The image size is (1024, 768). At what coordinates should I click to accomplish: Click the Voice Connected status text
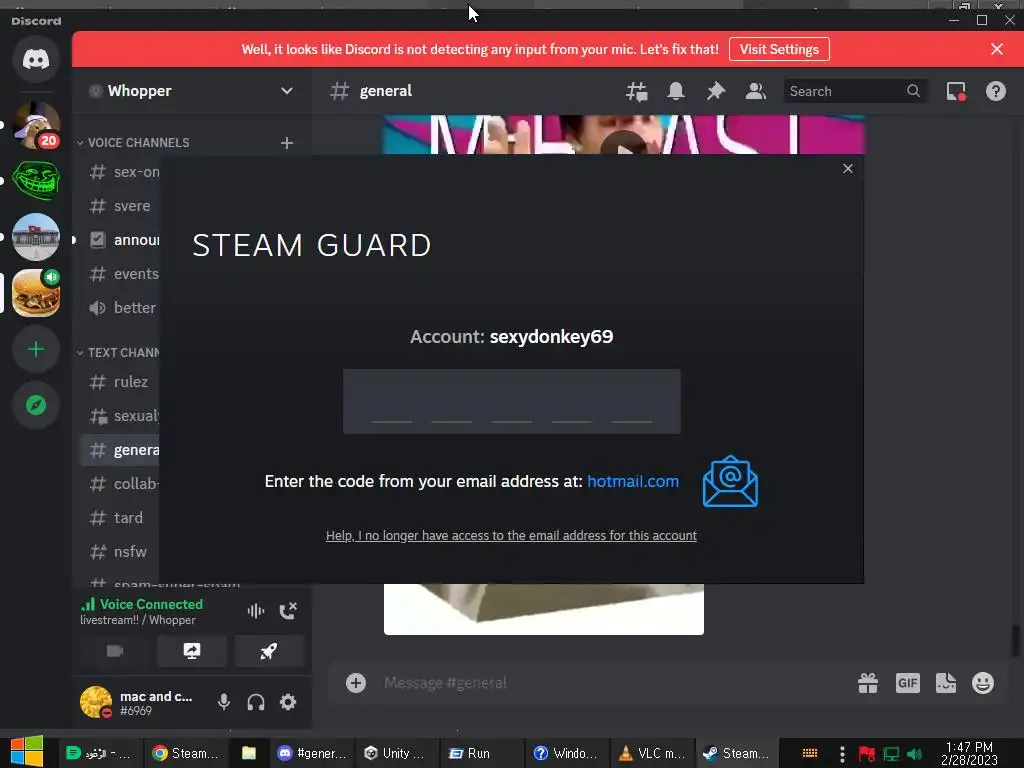click(151, 604)
